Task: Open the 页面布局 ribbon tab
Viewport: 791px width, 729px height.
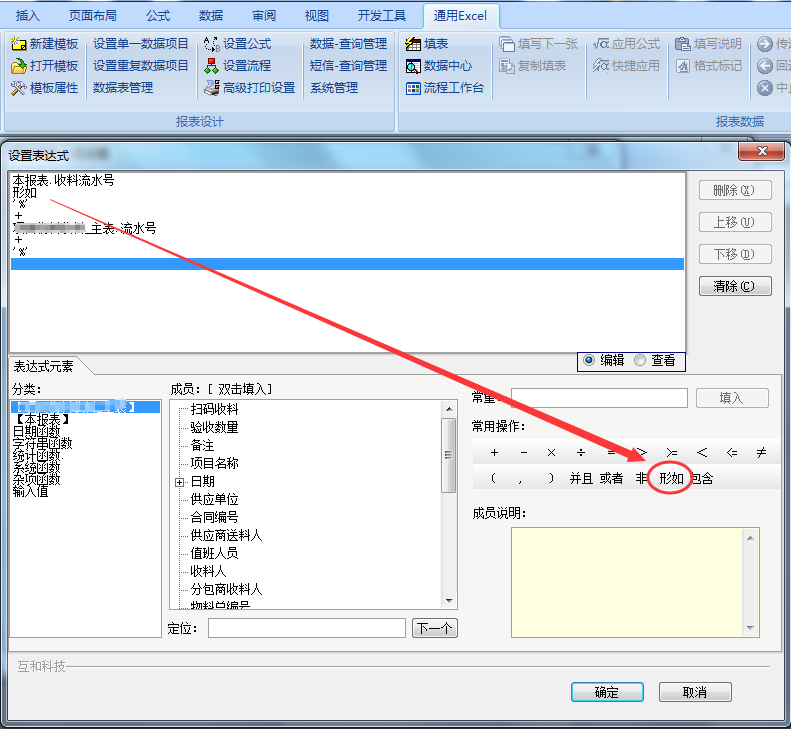Action: (93, 16)
